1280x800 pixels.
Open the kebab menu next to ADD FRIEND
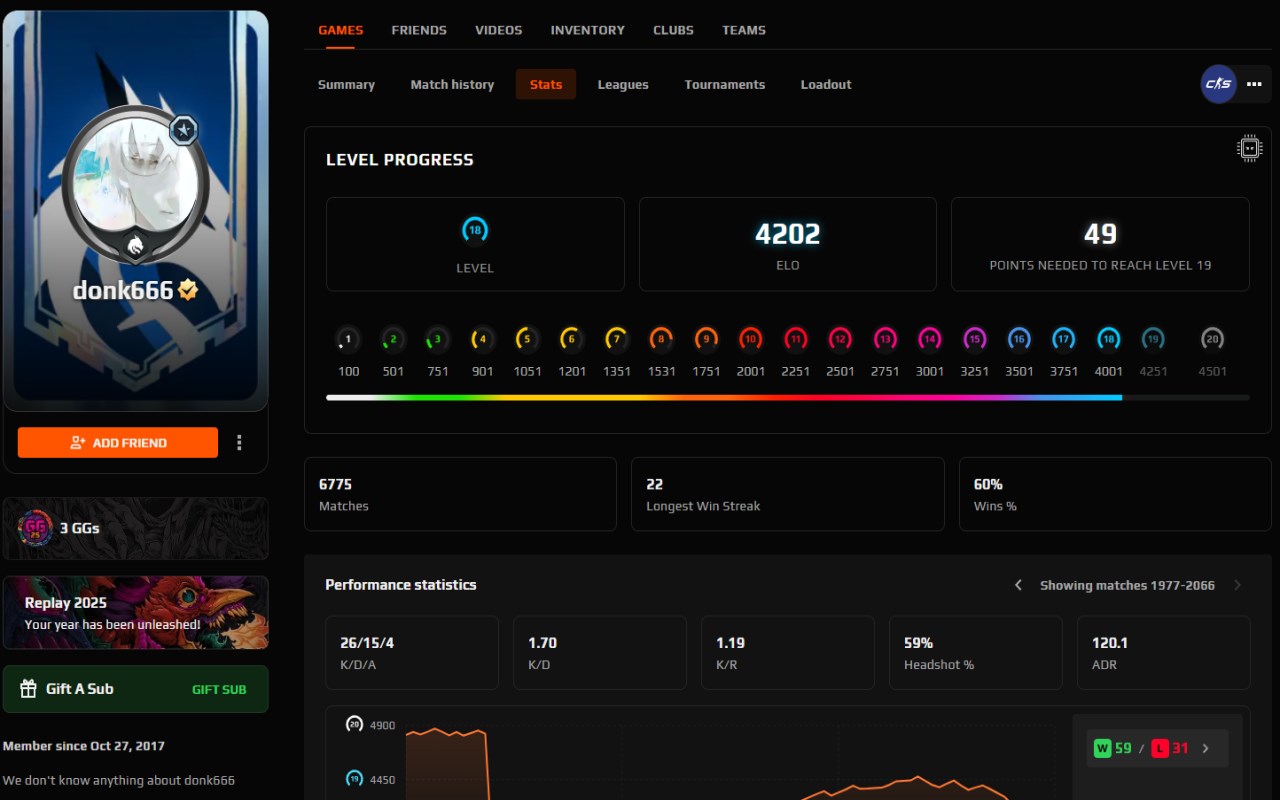pyautogui.click(x=239, y=442)
